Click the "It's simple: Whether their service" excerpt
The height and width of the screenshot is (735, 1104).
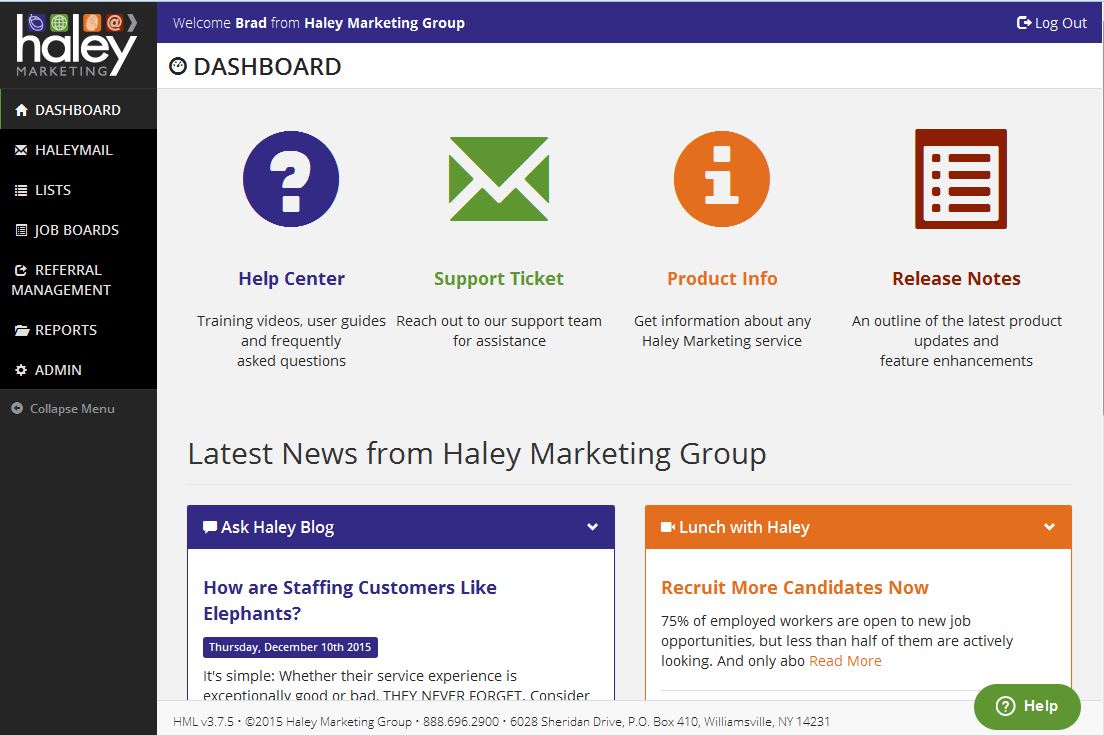(396, 685)
